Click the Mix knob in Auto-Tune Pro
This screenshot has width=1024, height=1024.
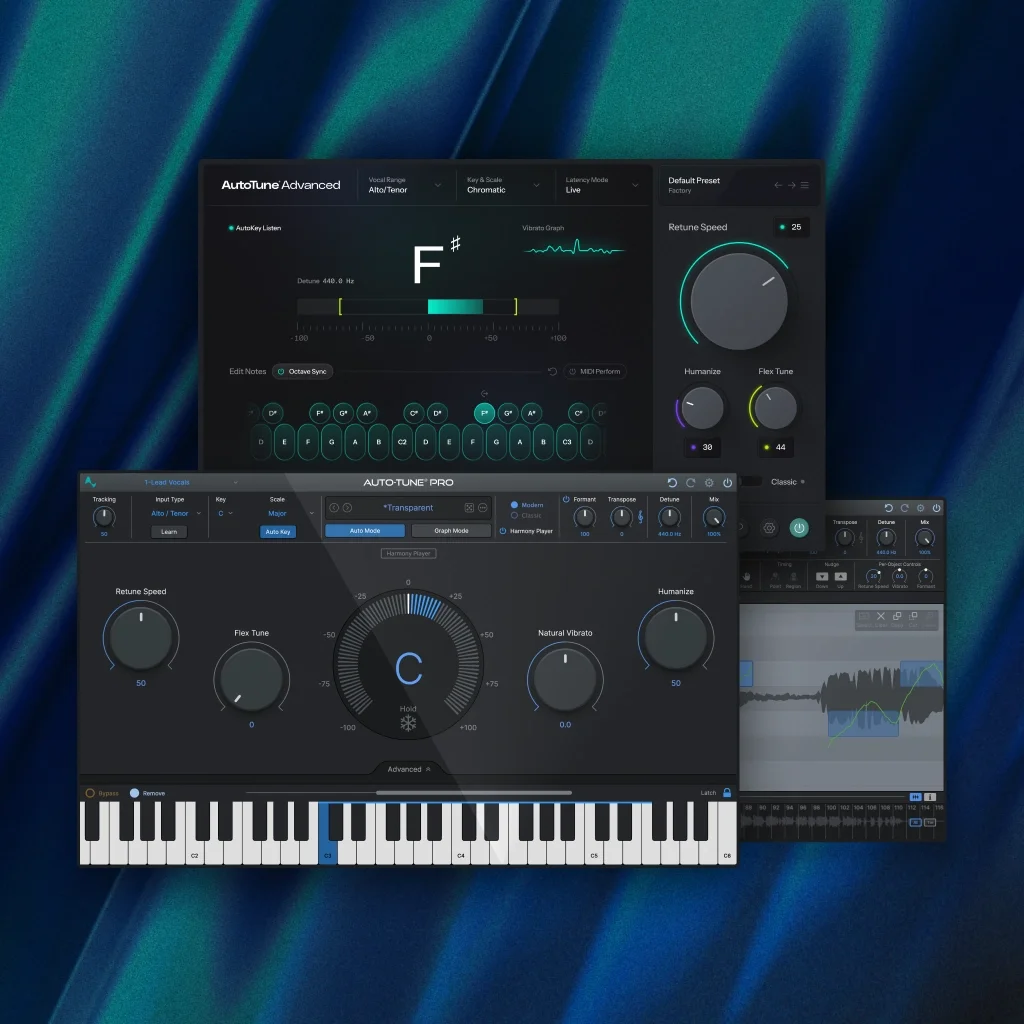[714, 517]
